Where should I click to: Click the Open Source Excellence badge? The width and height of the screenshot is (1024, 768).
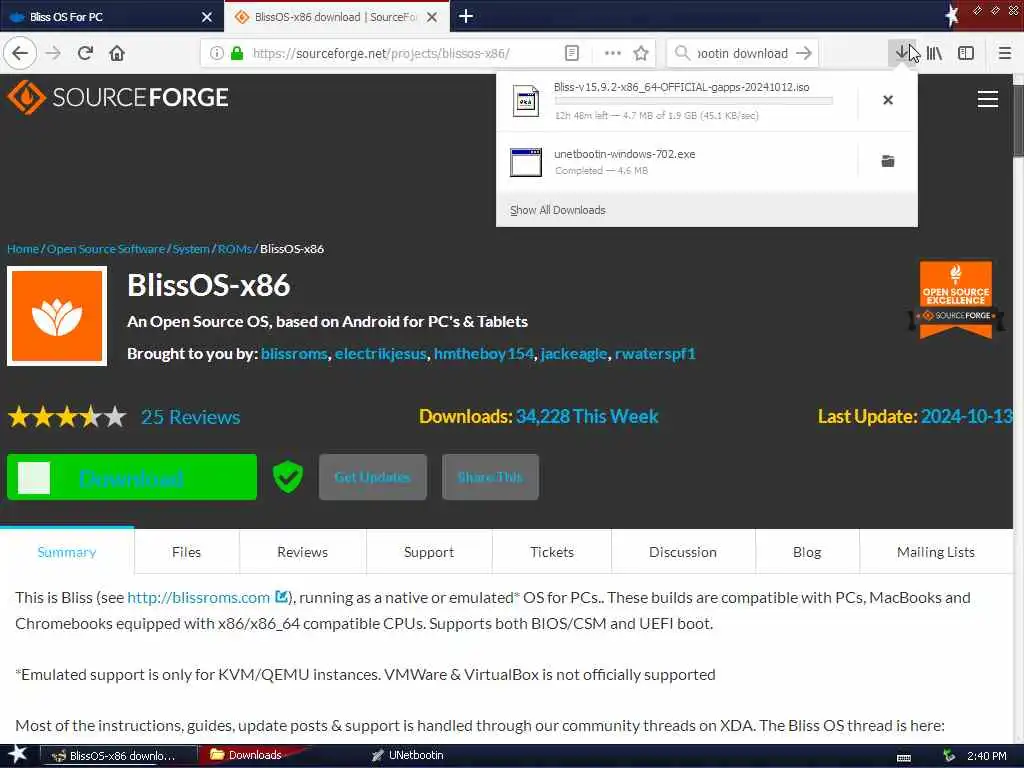click(x=956, y=300)
